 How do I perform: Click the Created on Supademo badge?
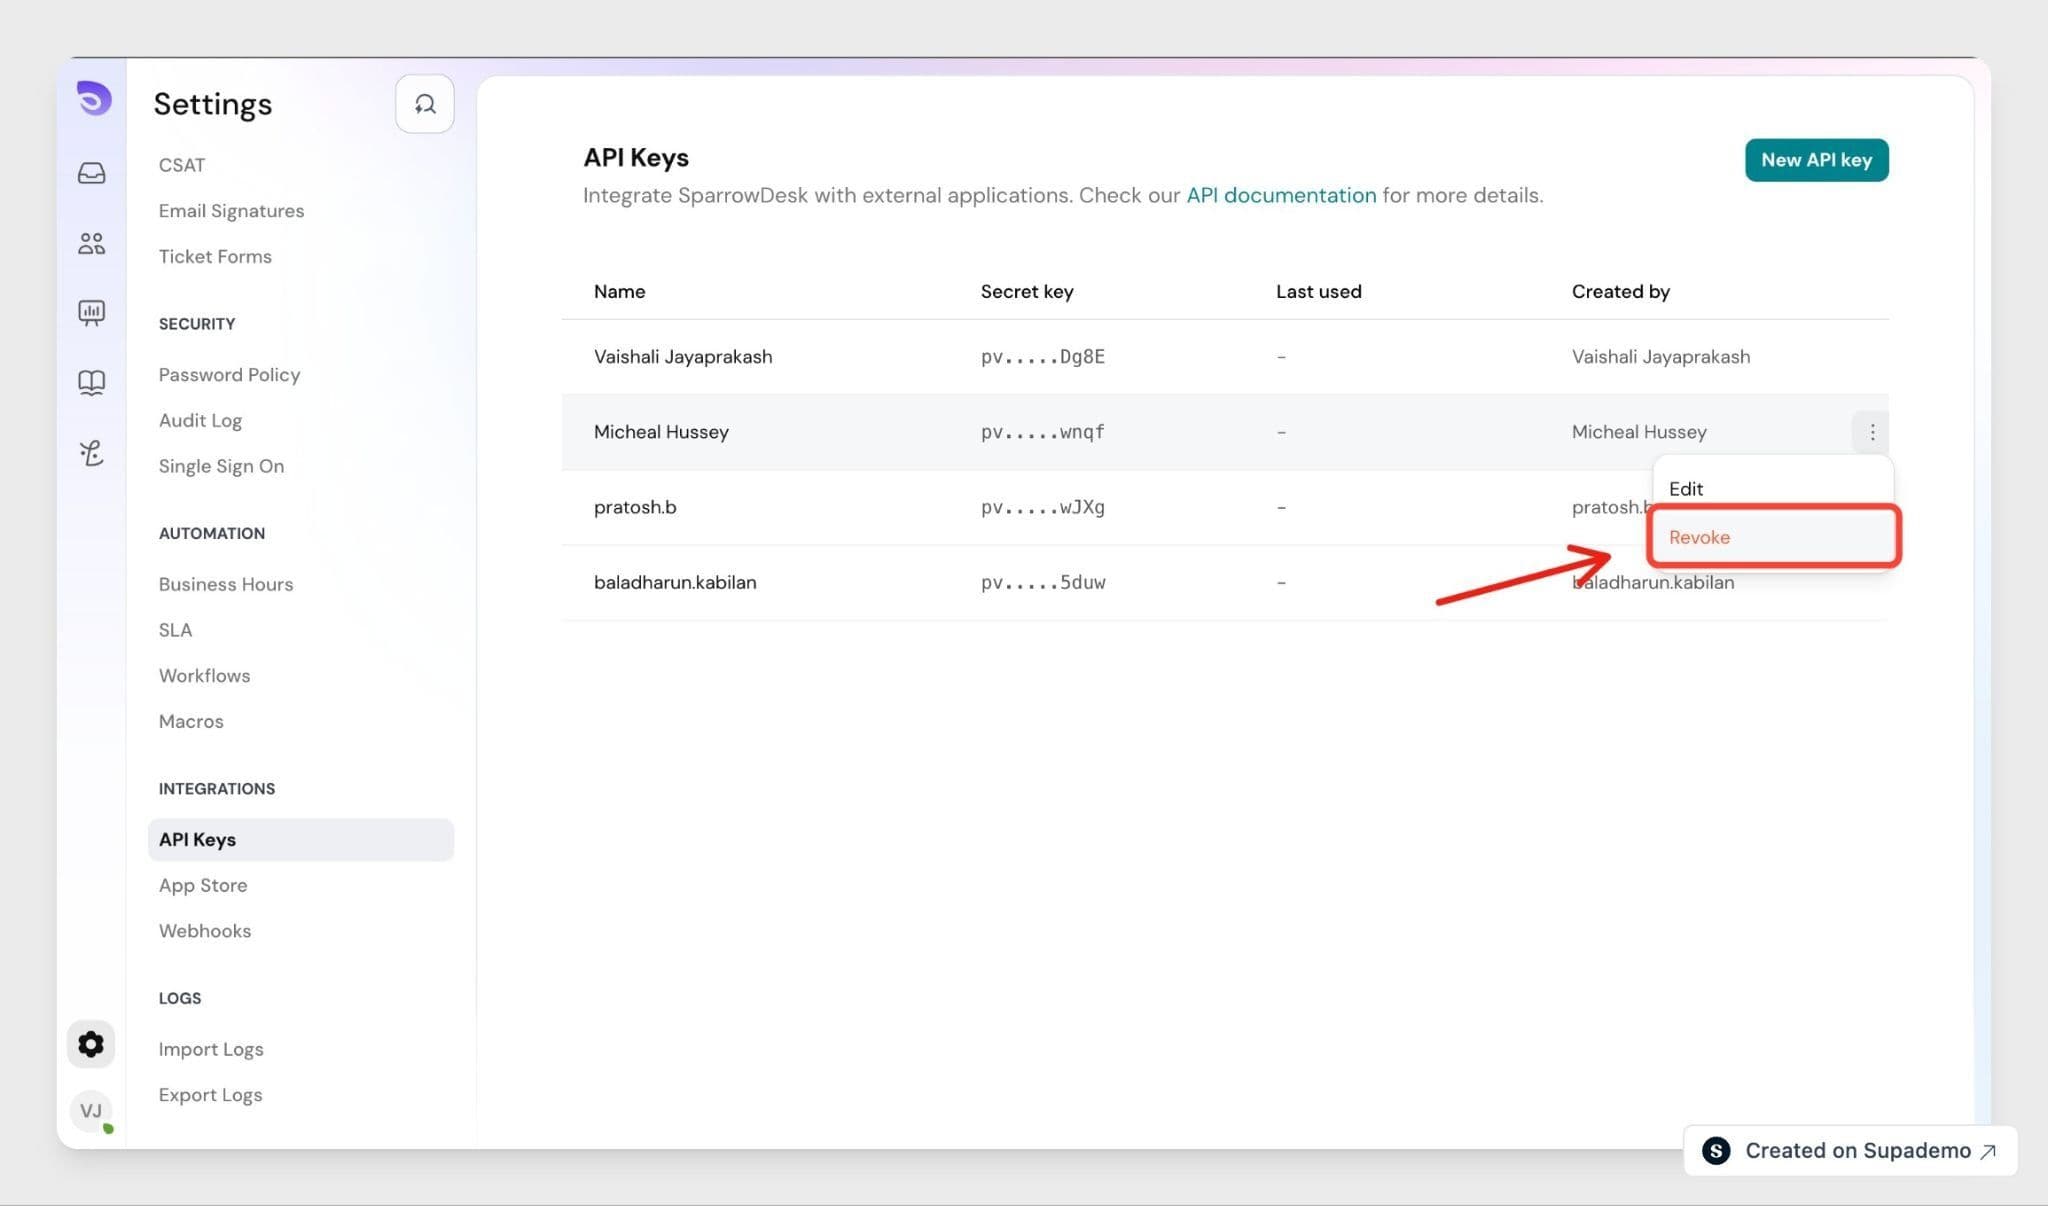point(1850,1151)
